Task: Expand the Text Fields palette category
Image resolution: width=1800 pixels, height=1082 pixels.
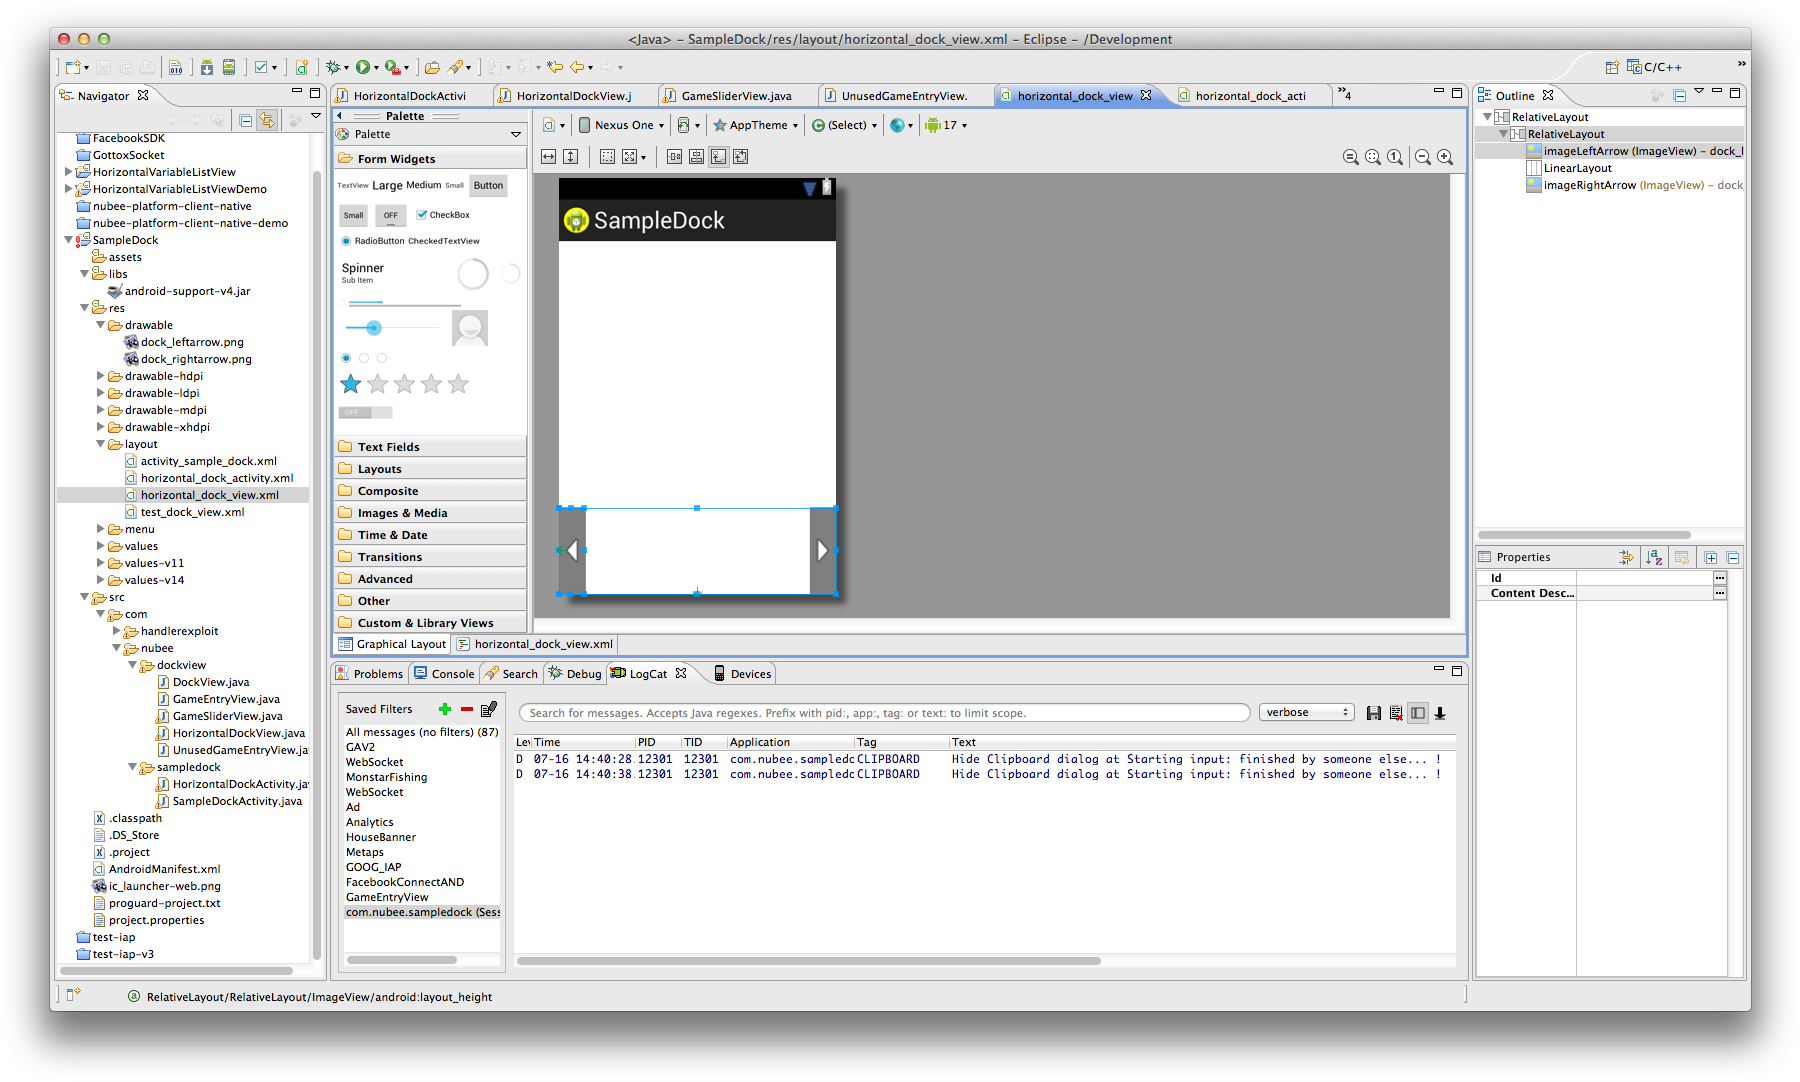Action: [x=389, y=447]
